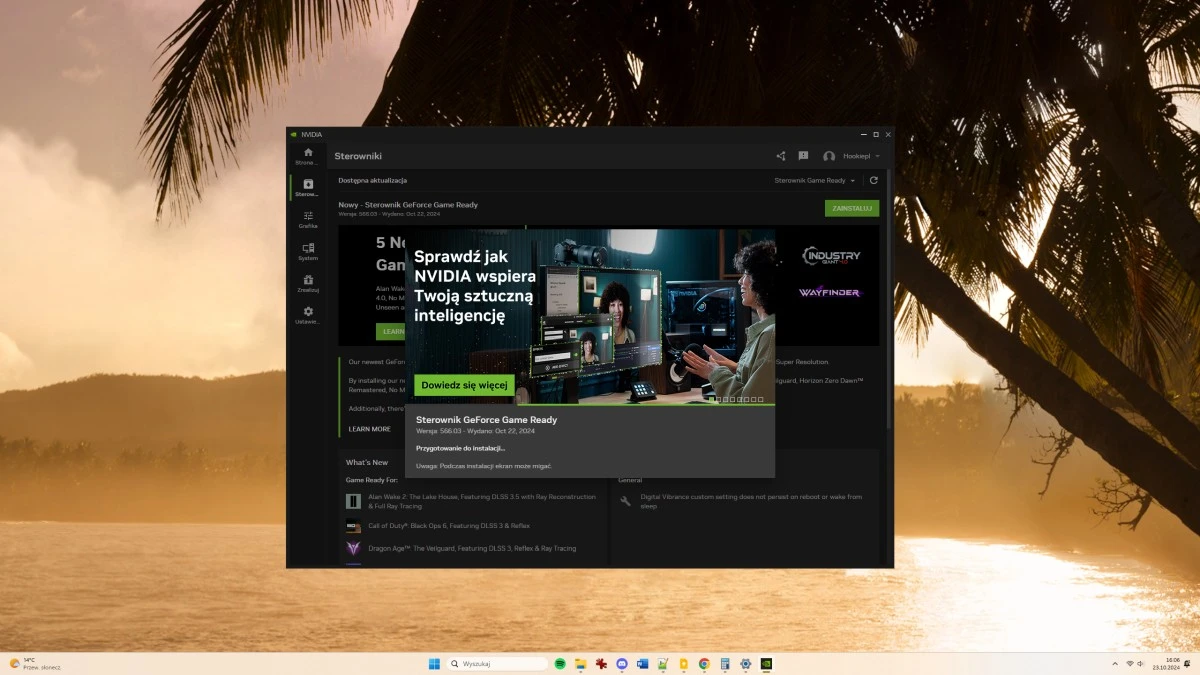Open the Windows Start menu

tap(433, 663)
